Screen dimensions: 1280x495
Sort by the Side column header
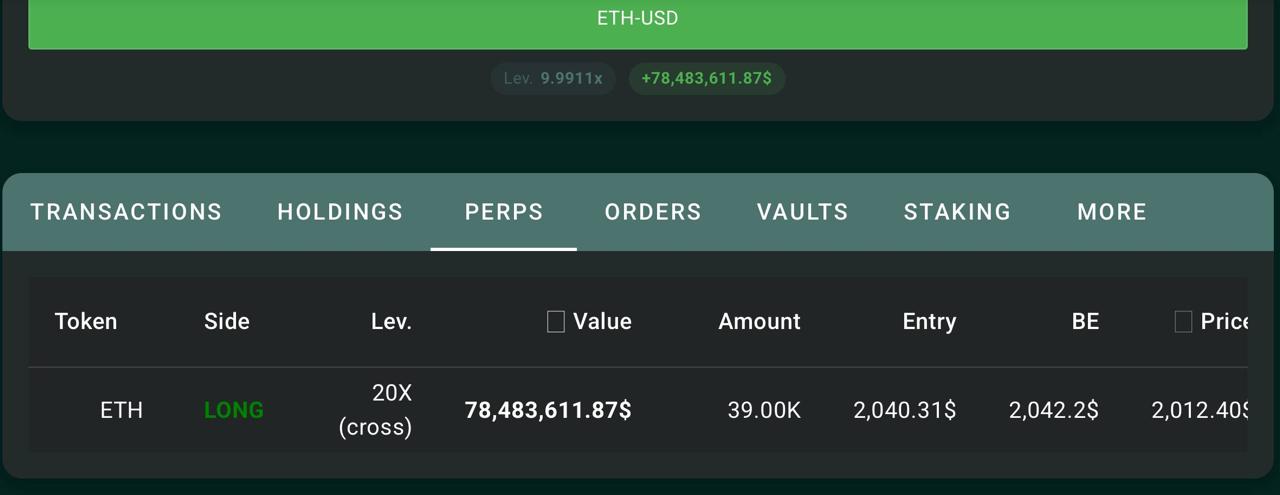(227, 322)
